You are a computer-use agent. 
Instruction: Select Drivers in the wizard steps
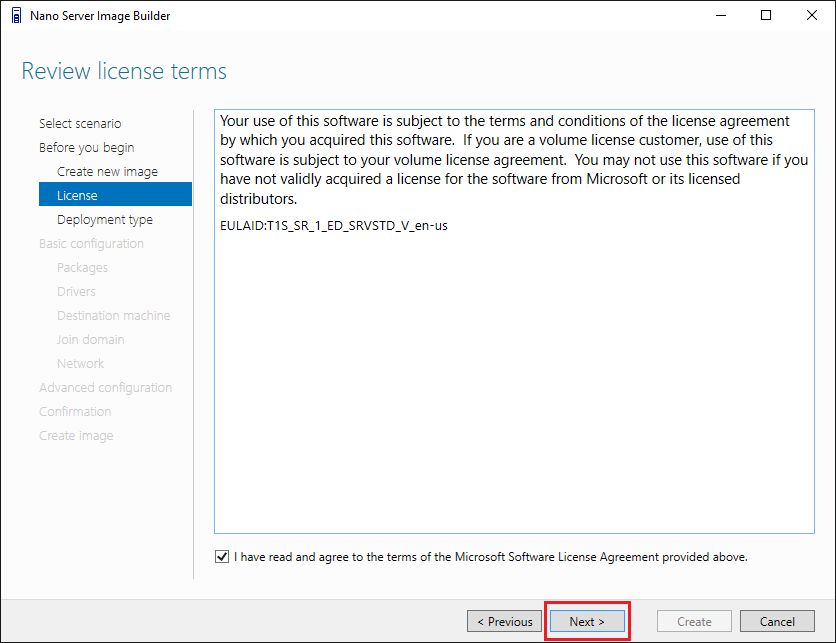[x=76, y=292]
